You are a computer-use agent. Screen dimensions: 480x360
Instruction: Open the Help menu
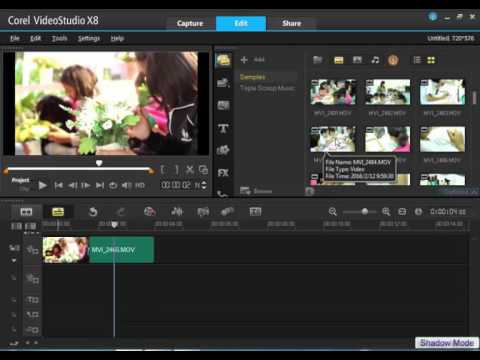[x=117, y=39]
